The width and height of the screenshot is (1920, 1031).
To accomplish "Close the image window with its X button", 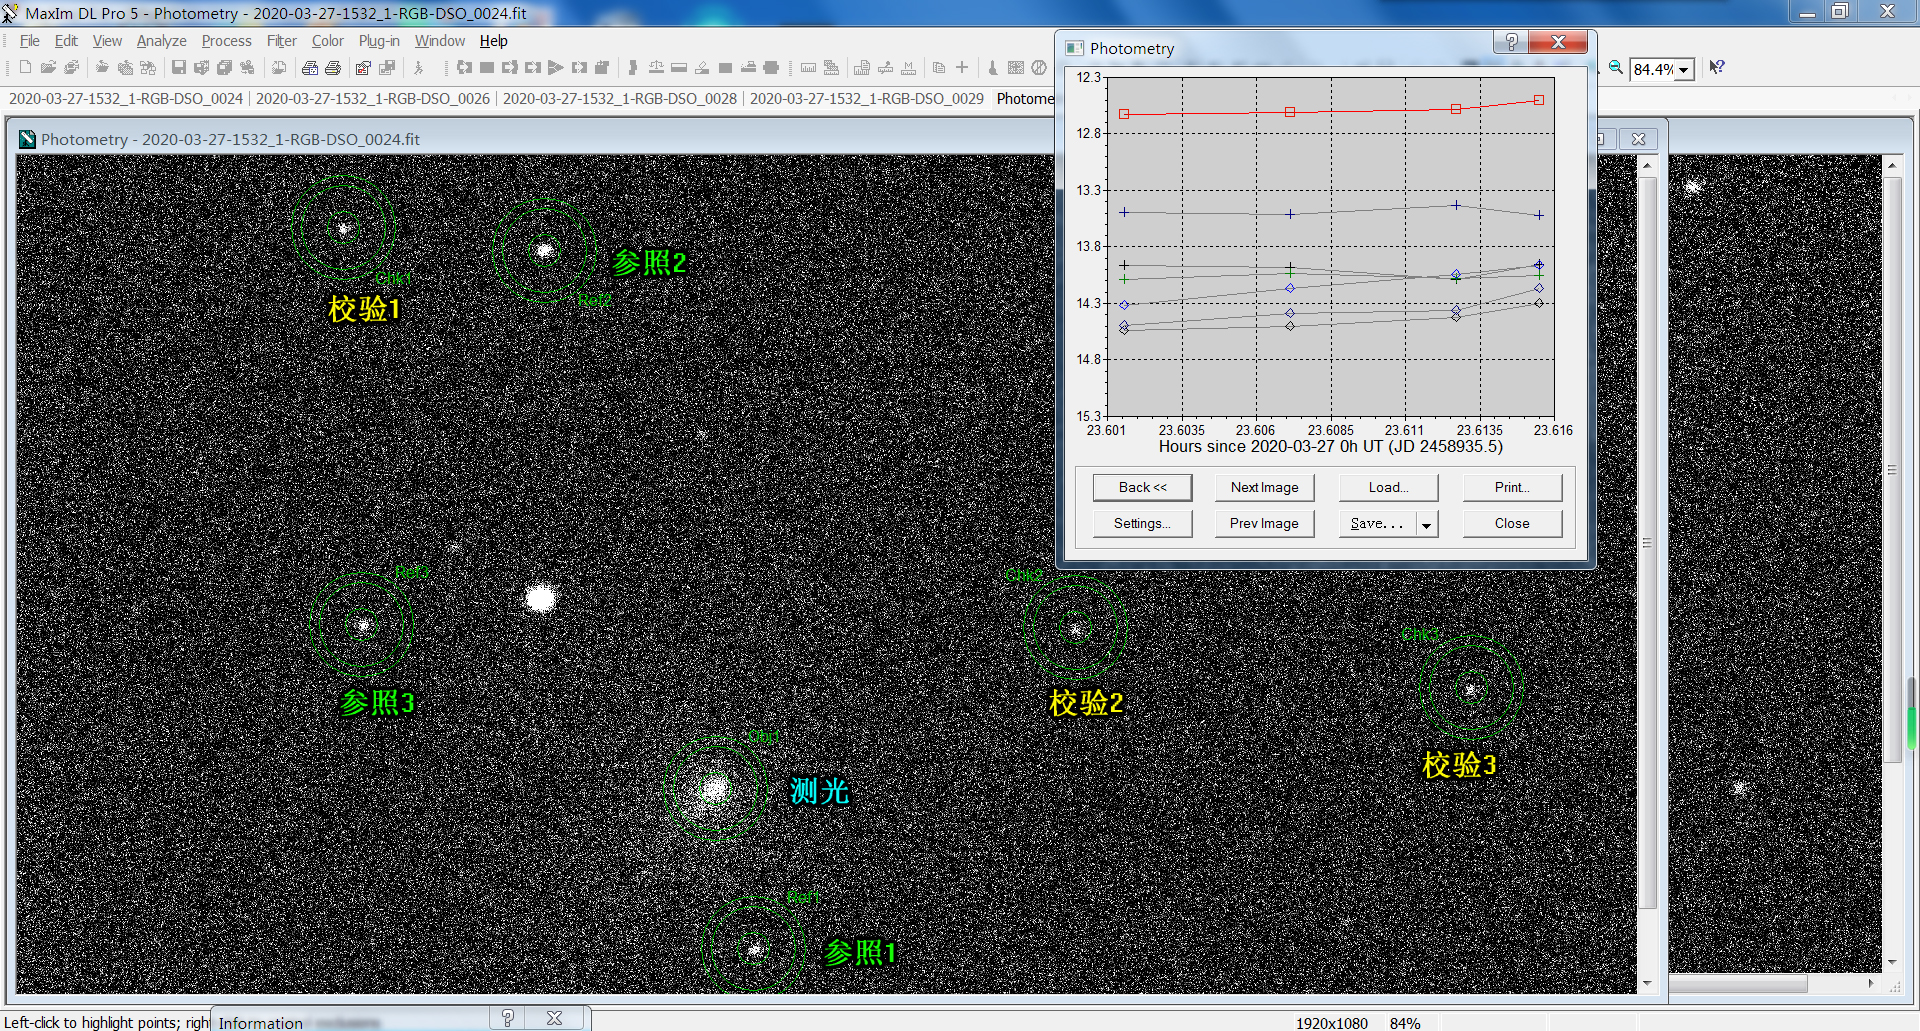I will 1638,139.
